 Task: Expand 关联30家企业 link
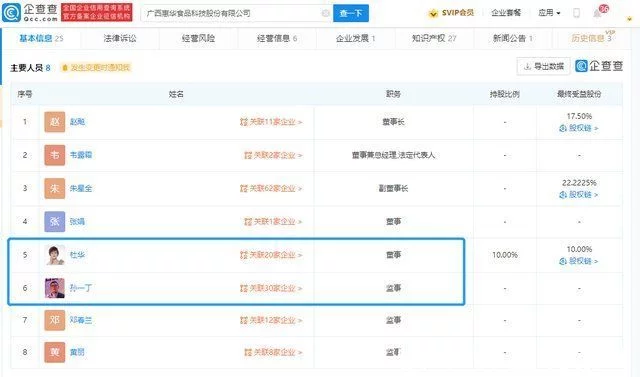[x=271, y=288]
